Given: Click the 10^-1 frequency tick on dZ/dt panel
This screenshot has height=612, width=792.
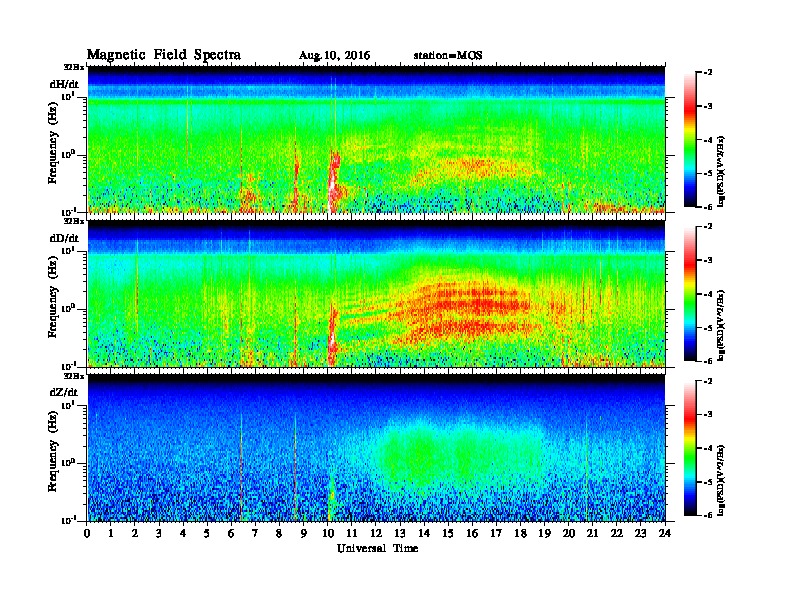Looking at the screenshot, I should 69,520.
